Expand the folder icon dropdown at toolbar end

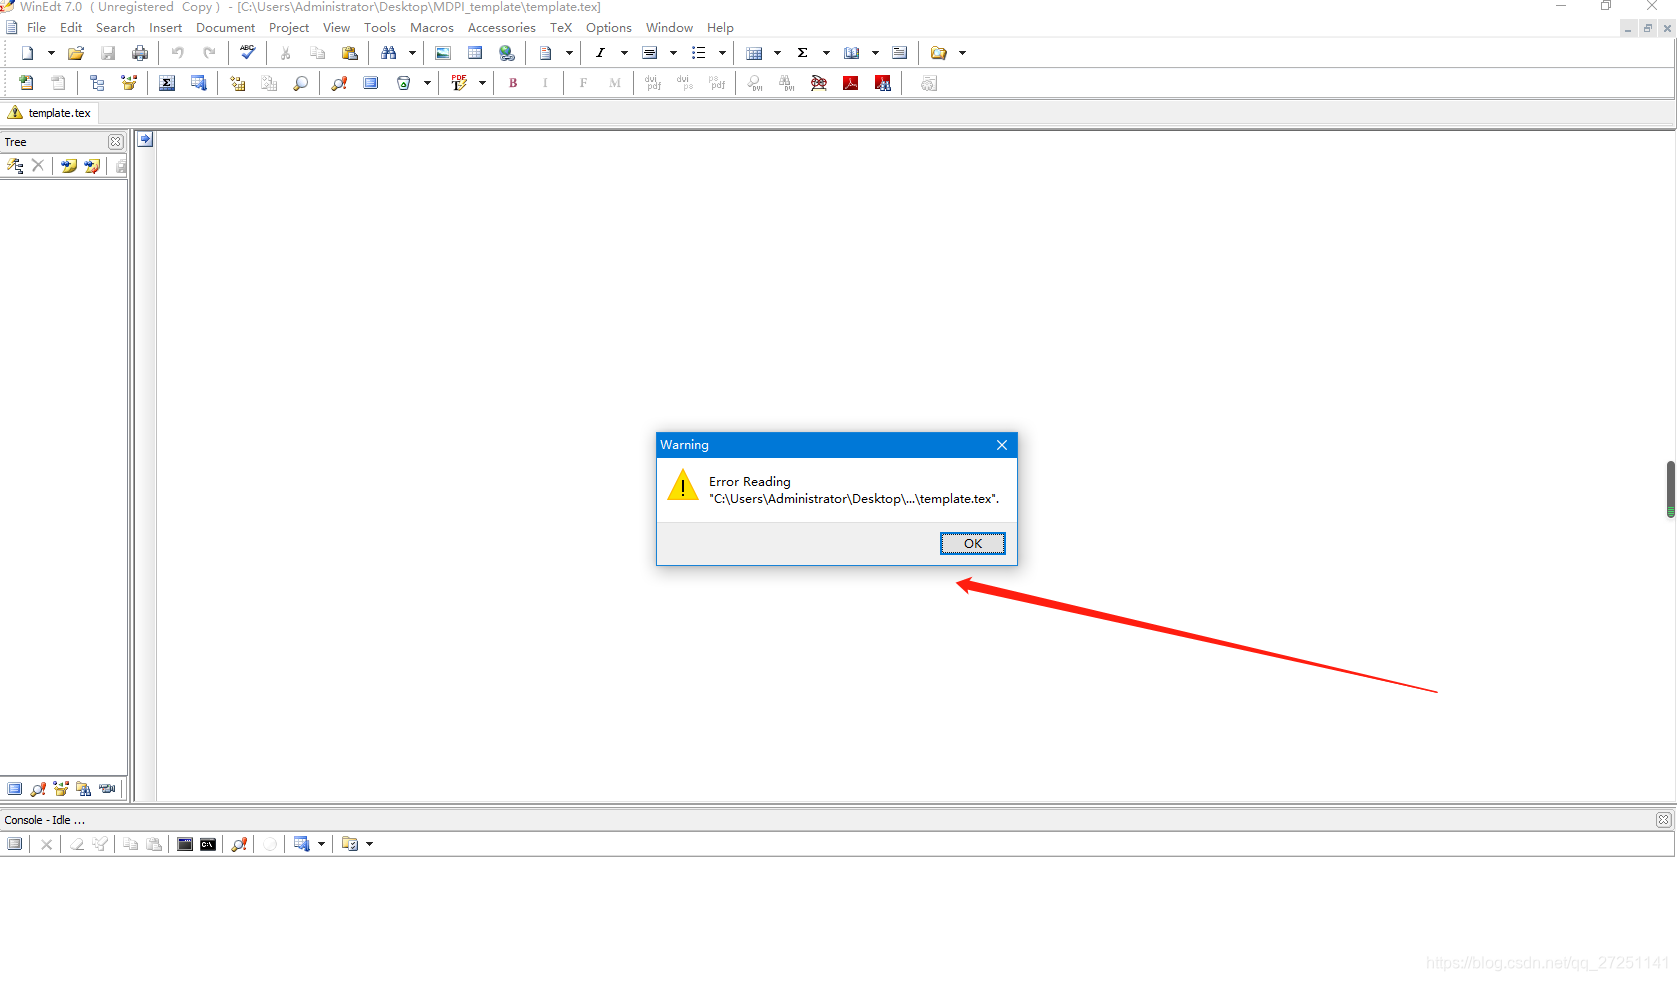click(x=962, y=53)
